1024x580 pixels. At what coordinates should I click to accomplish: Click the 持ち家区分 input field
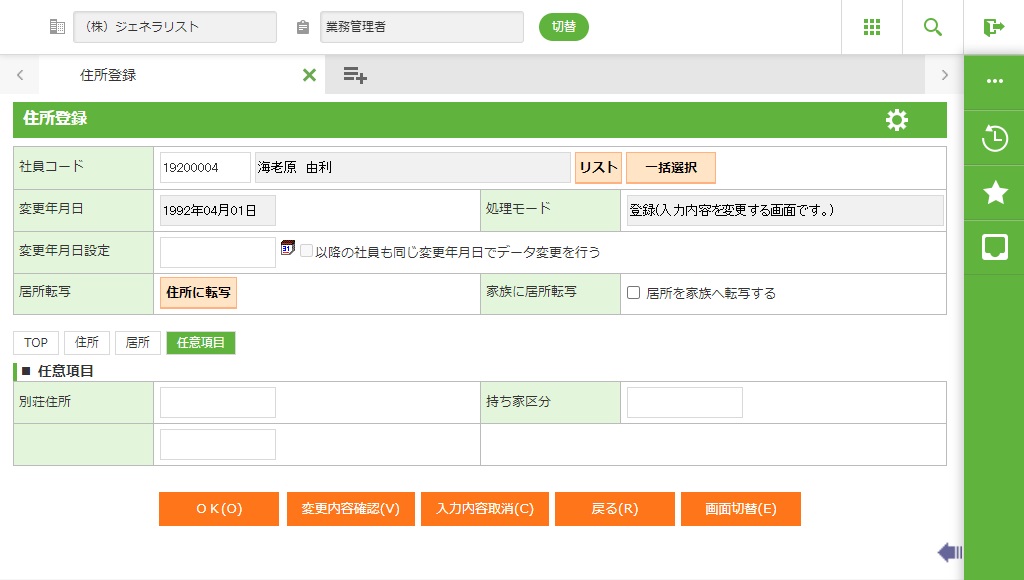coord(684,402)
